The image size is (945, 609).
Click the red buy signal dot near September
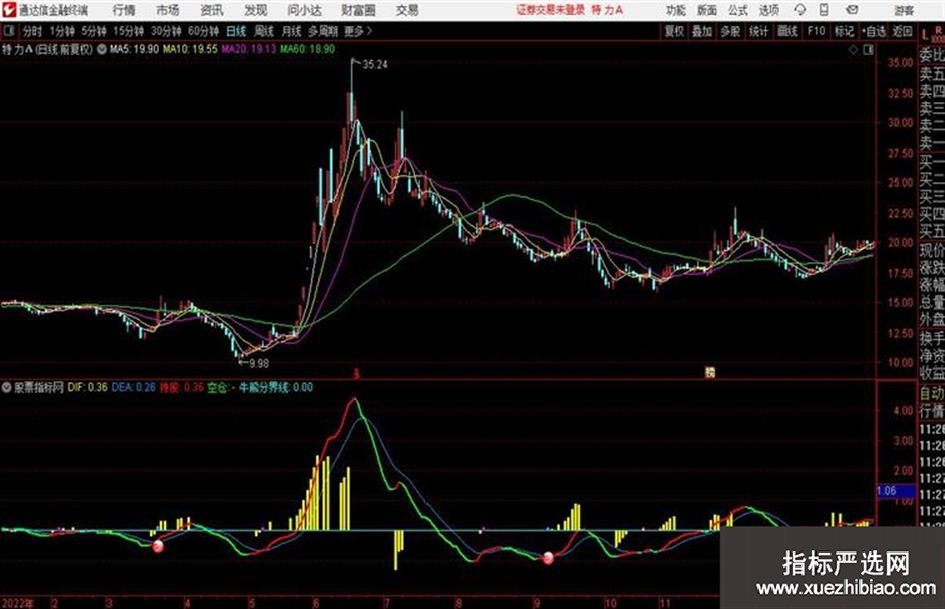(548, 558)
